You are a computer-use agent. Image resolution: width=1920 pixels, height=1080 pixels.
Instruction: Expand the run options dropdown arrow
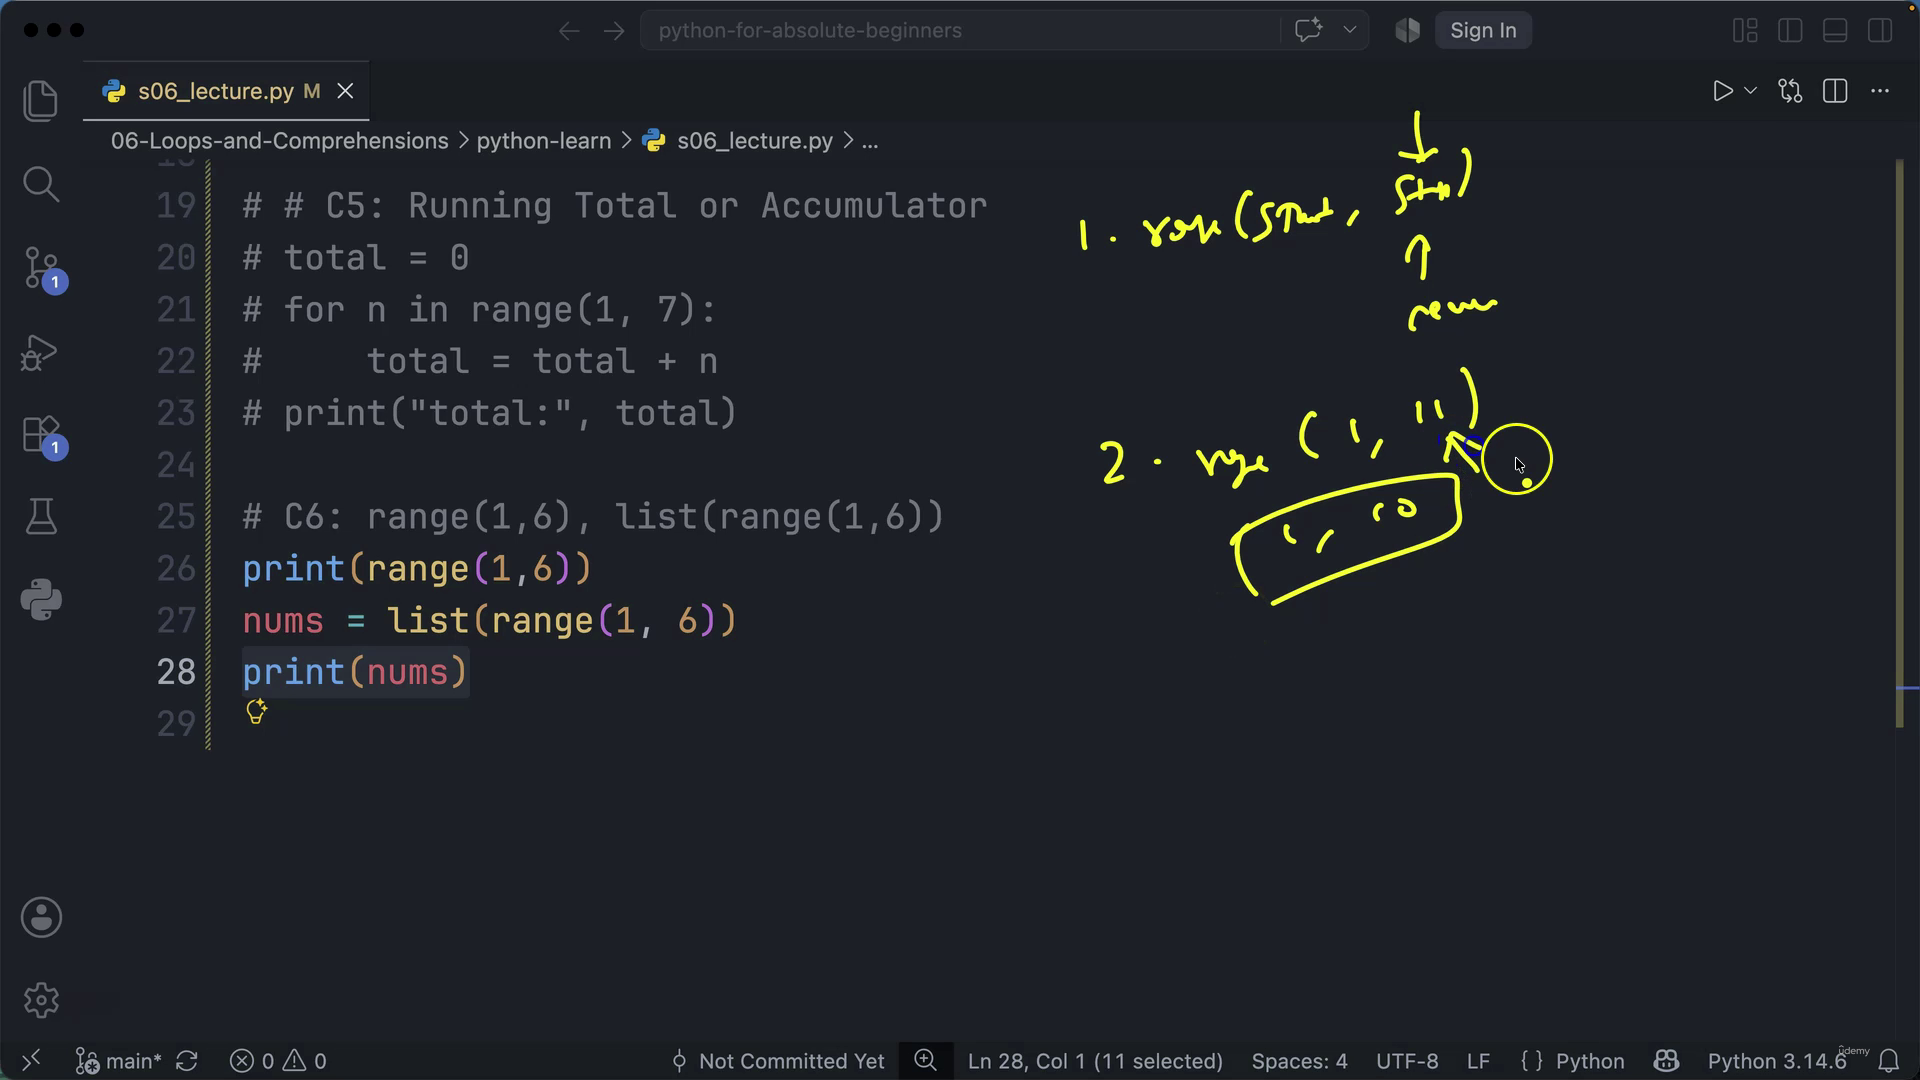click(x=1750, y=91)
